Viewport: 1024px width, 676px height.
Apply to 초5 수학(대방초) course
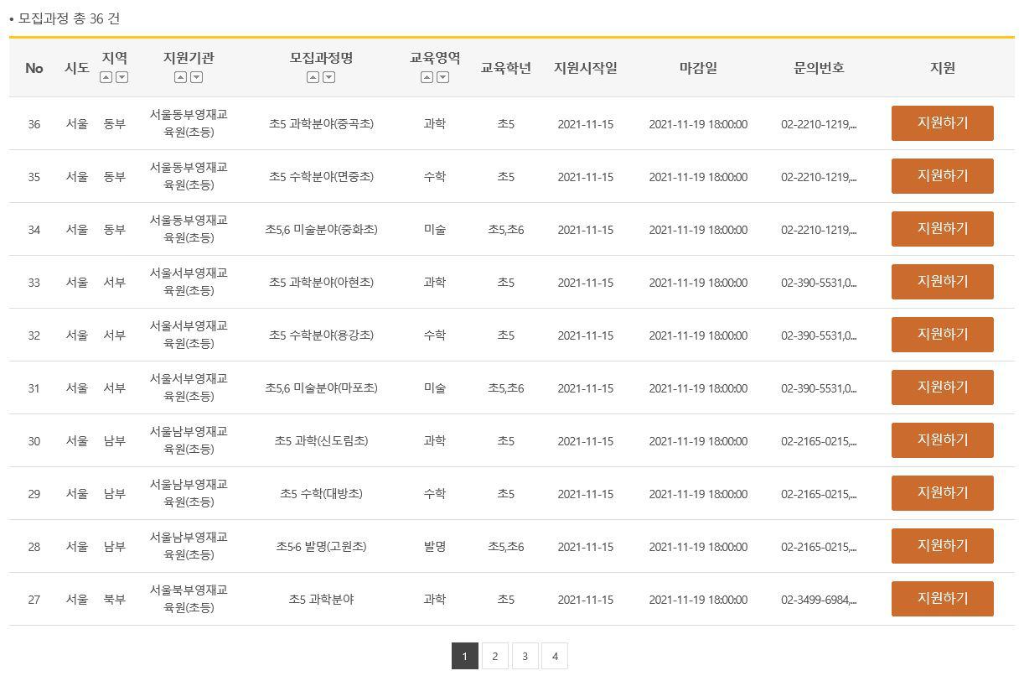click(x=942, y=494)
